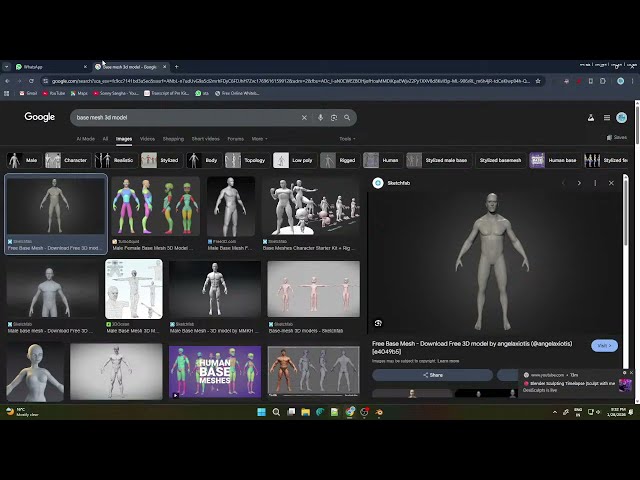Click in the search input field
Viewport: 640px width, 480px height.
click(x=186, y=118)
